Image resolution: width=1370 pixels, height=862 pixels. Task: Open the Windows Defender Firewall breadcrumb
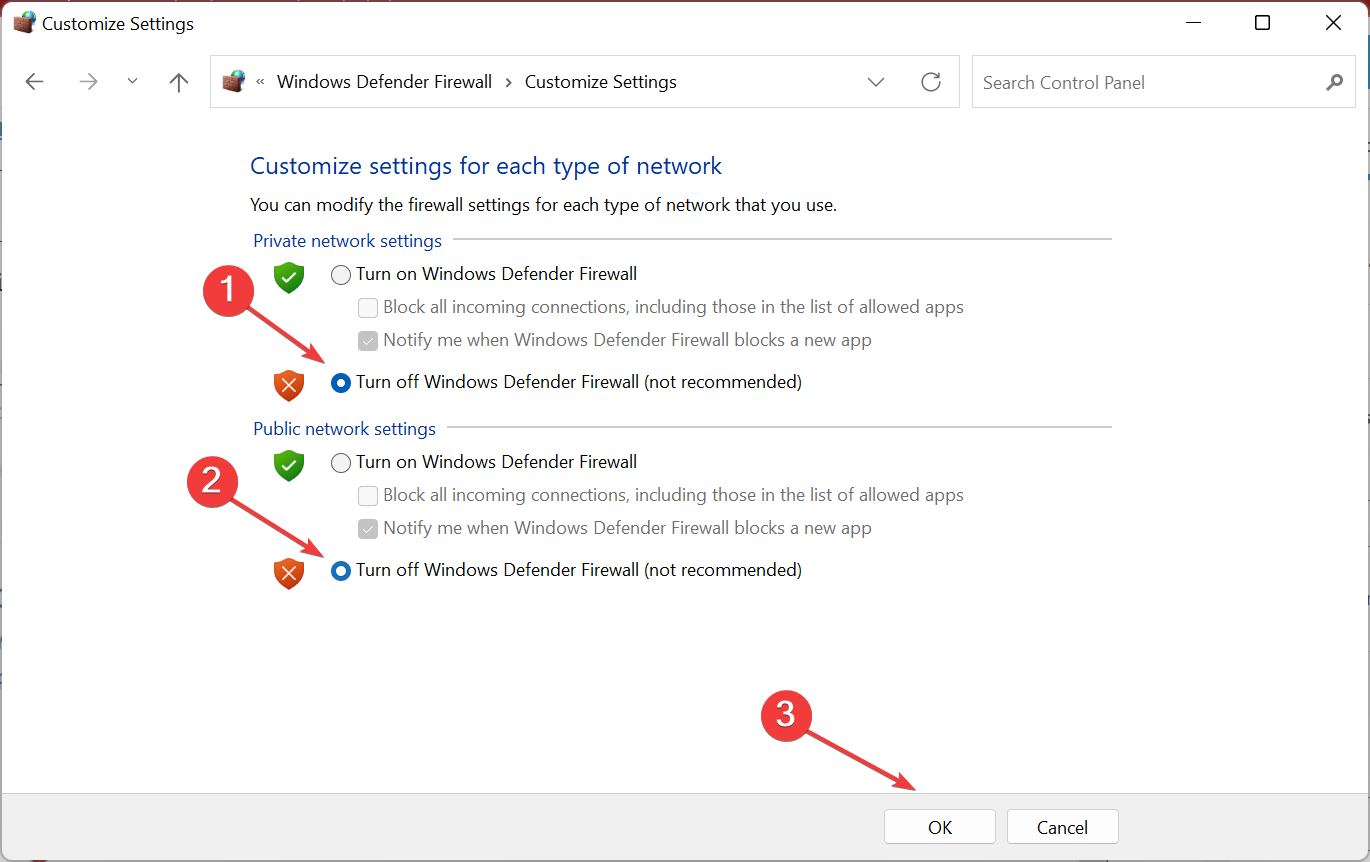pyautogui.click(x=384, y=82)
